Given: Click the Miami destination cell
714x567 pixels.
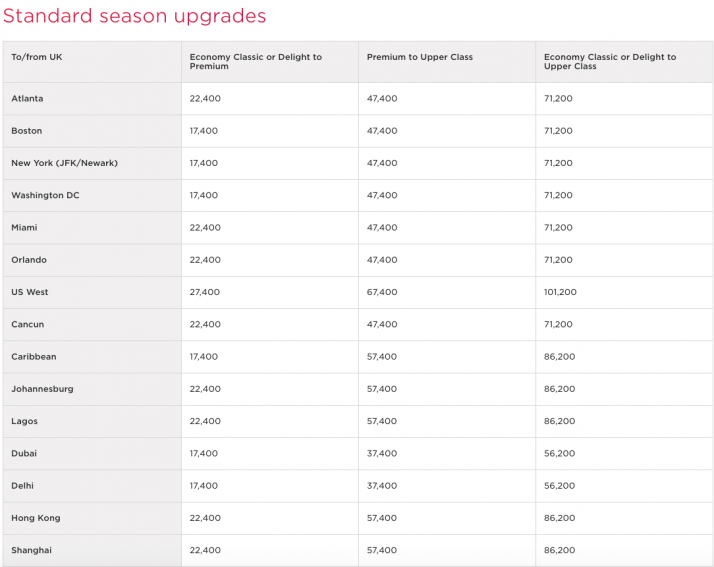Looking at the screenshot, I should (25, 228).
